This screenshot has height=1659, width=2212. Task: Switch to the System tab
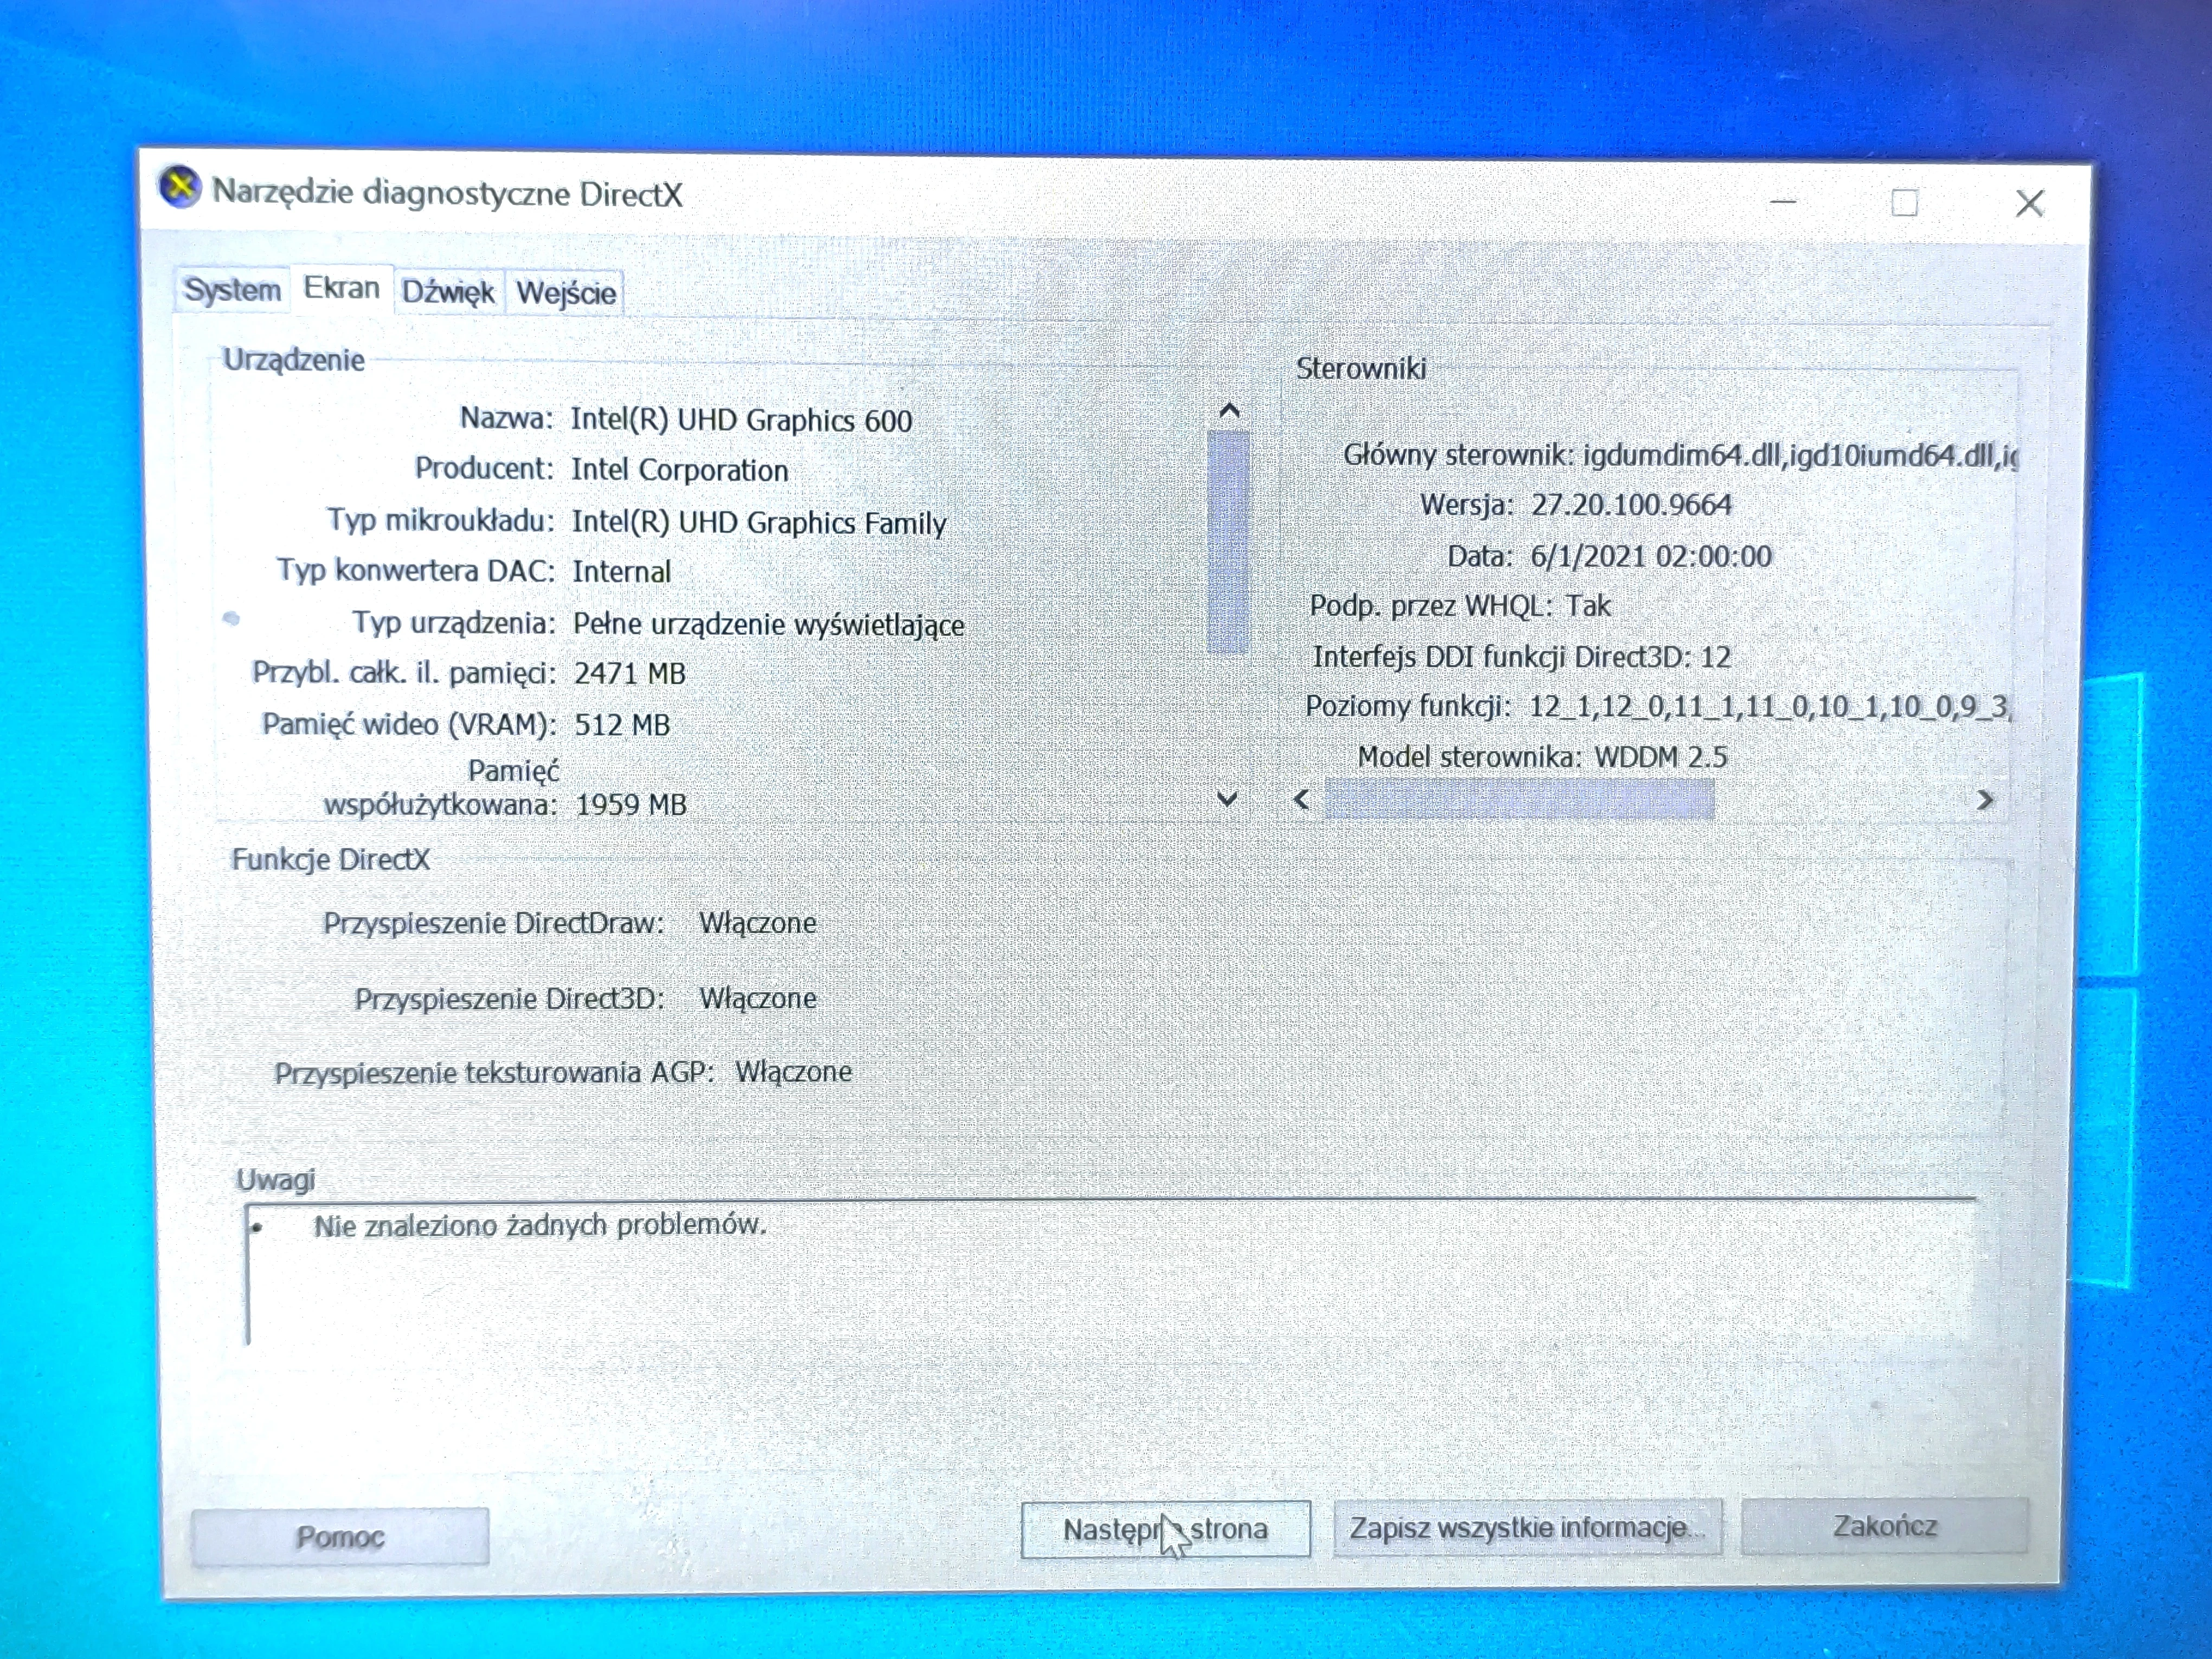[x=232, y=291]
